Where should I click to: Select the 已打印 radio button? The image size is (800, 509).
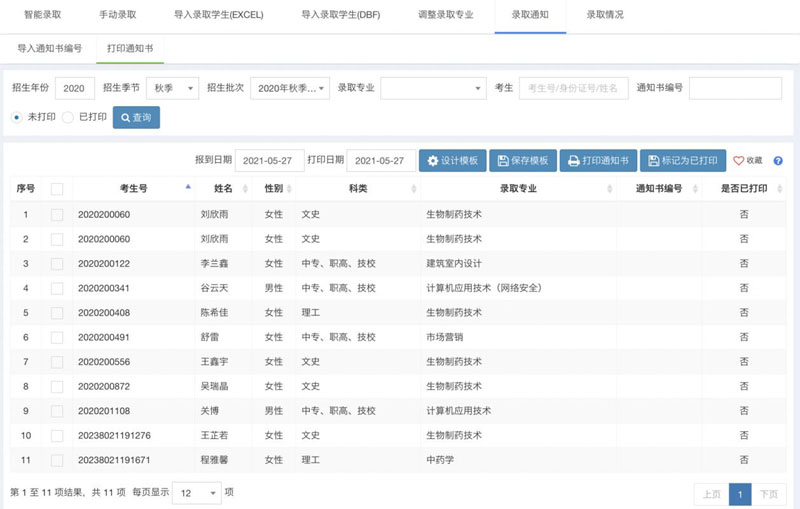point(68,117)
